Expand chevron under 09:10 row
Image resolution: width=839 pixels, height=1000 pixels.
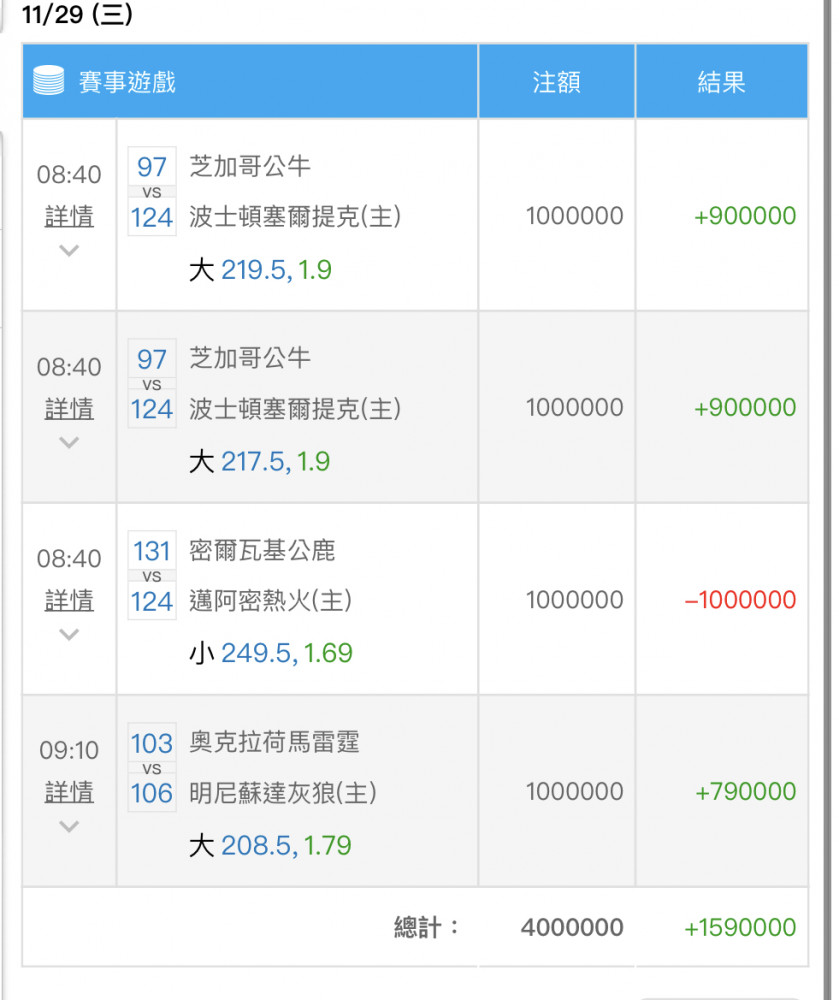click(x=69, y=827)
